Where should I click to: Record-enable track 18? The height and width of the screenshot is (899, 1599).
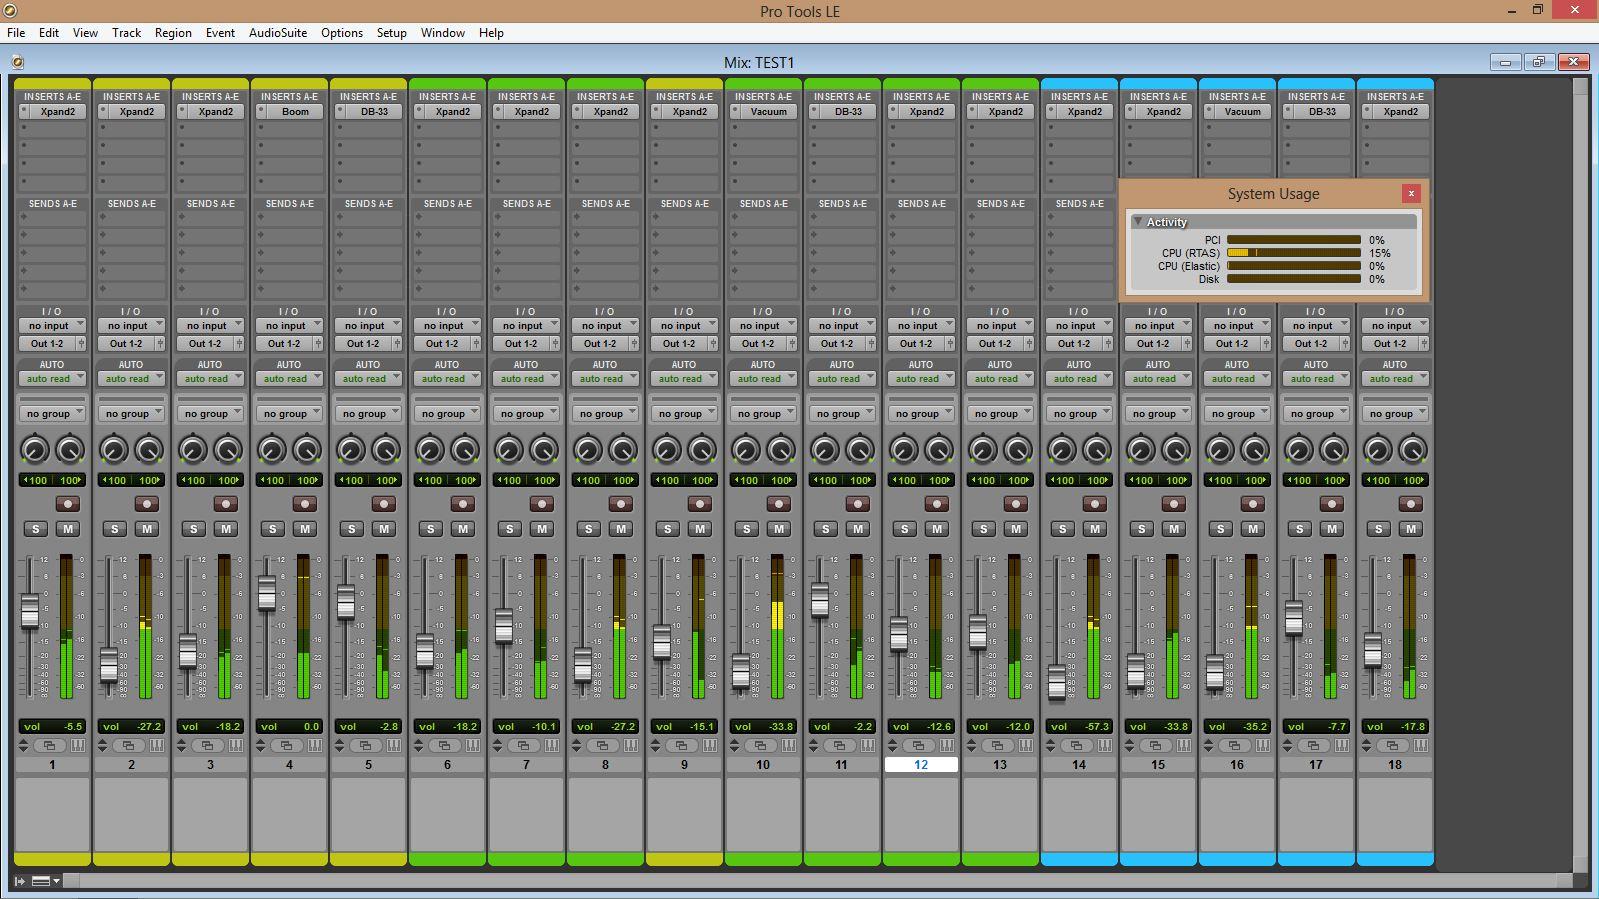click(1411, 504)
